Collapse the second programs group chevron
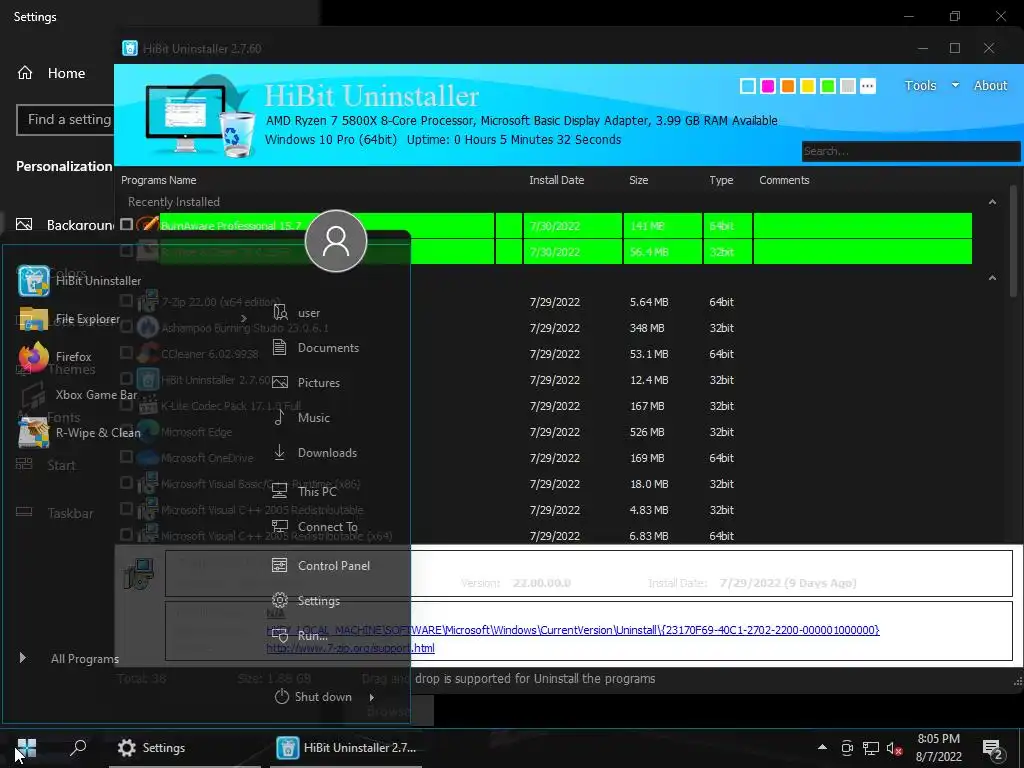1024x768 pixels. 992,278
